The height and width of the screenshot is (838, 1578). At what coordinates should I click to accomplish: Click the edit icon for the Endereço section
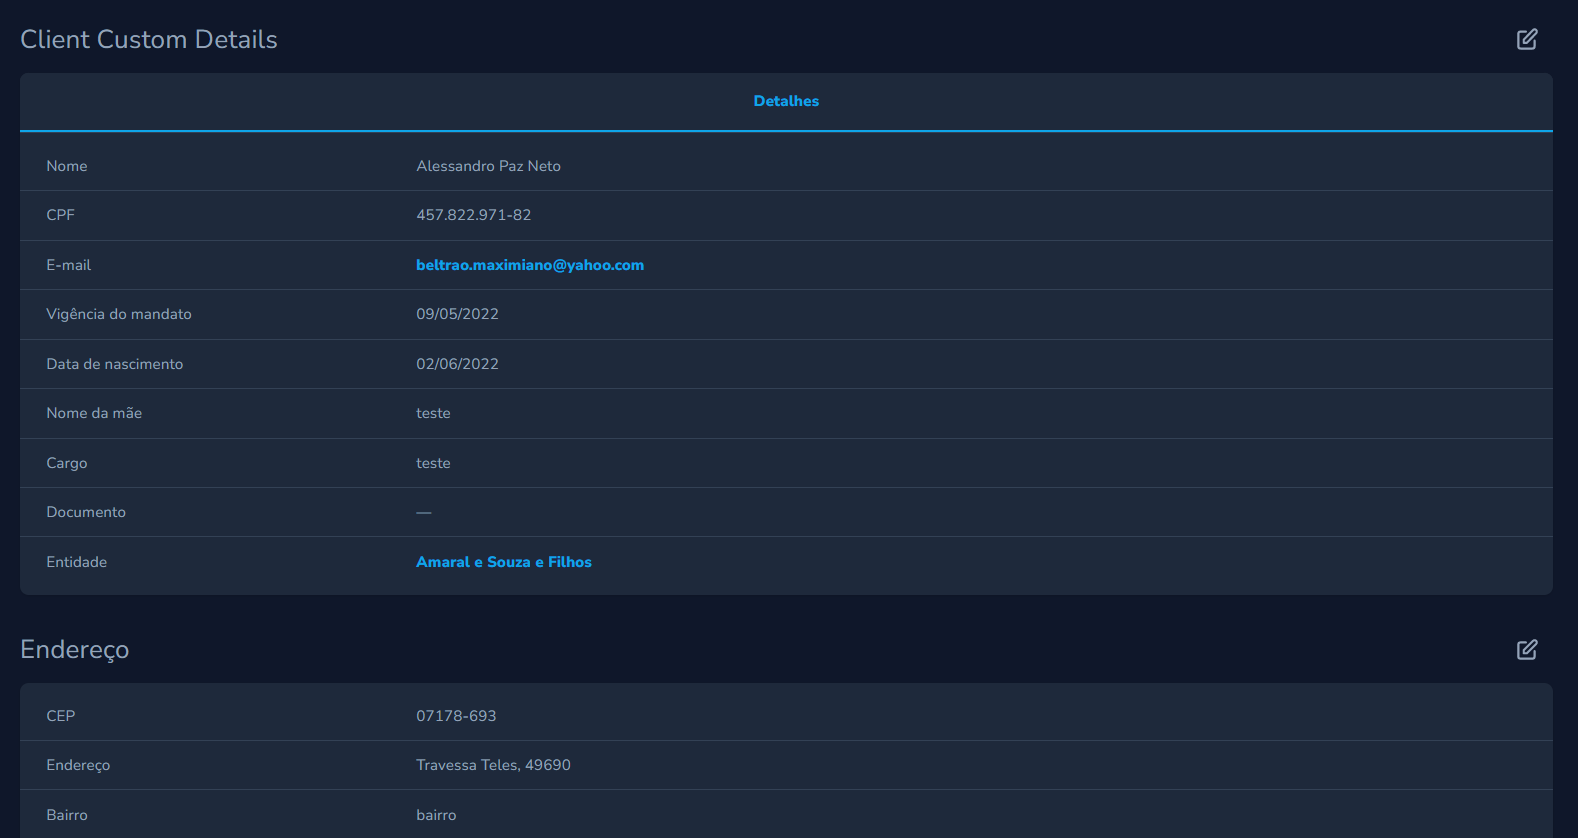click(1527, 650)
